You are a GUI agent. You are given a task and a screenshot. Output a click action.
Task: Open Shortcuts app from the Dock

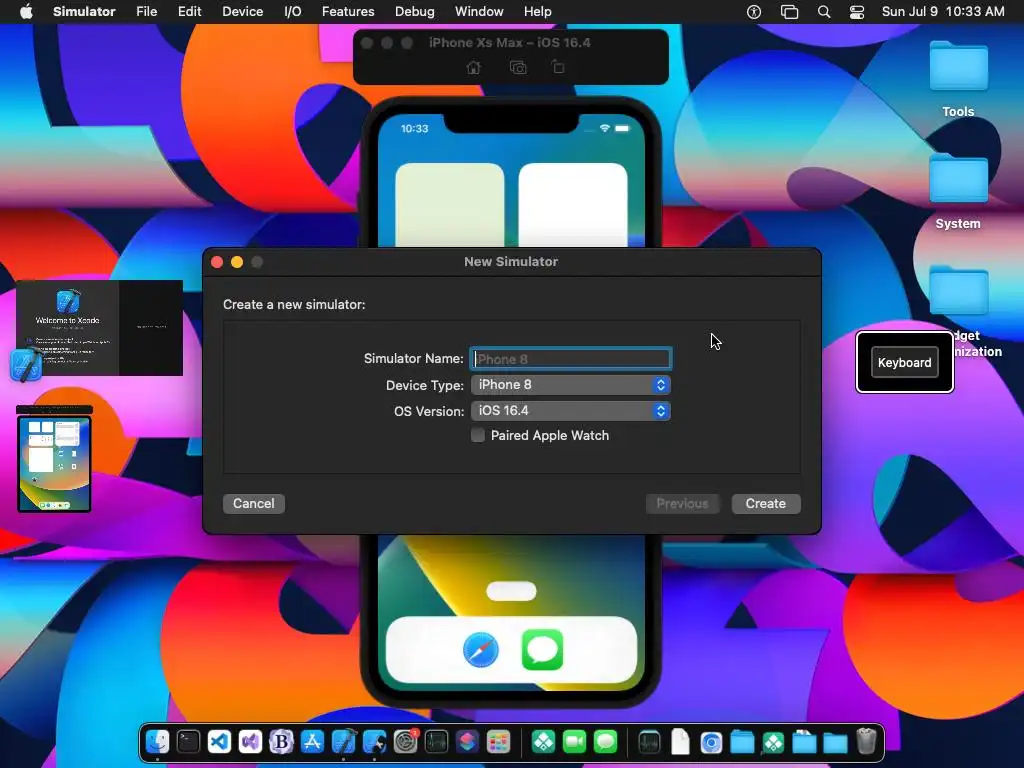point(467,742)
